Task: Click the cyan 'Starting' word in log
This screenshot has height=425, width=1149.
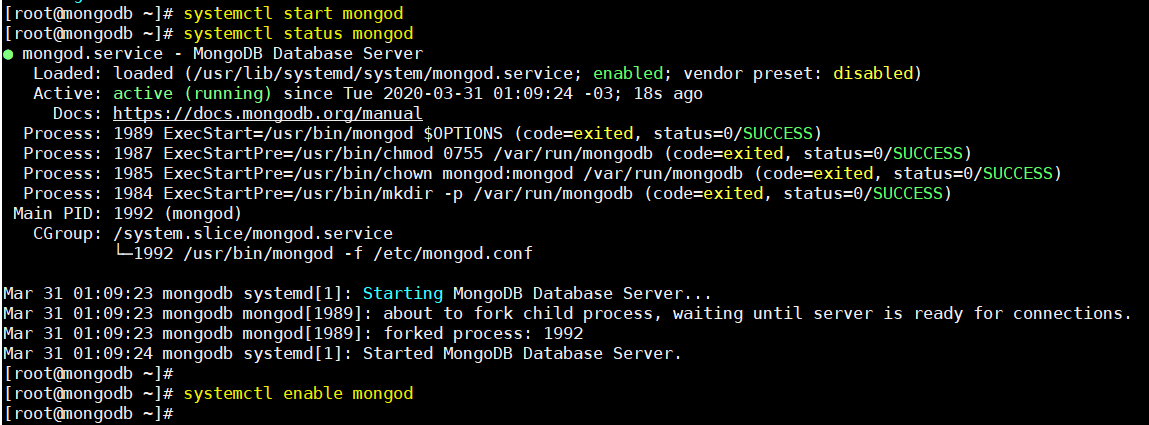Action: click(x=403, y=294)
